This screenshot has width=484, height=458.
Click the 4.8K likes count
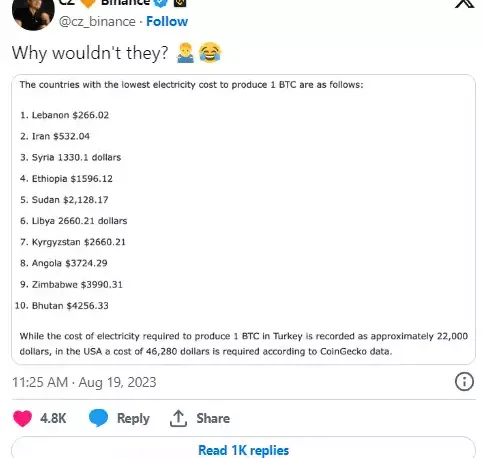pyautogui.click(x=53, y=418)
